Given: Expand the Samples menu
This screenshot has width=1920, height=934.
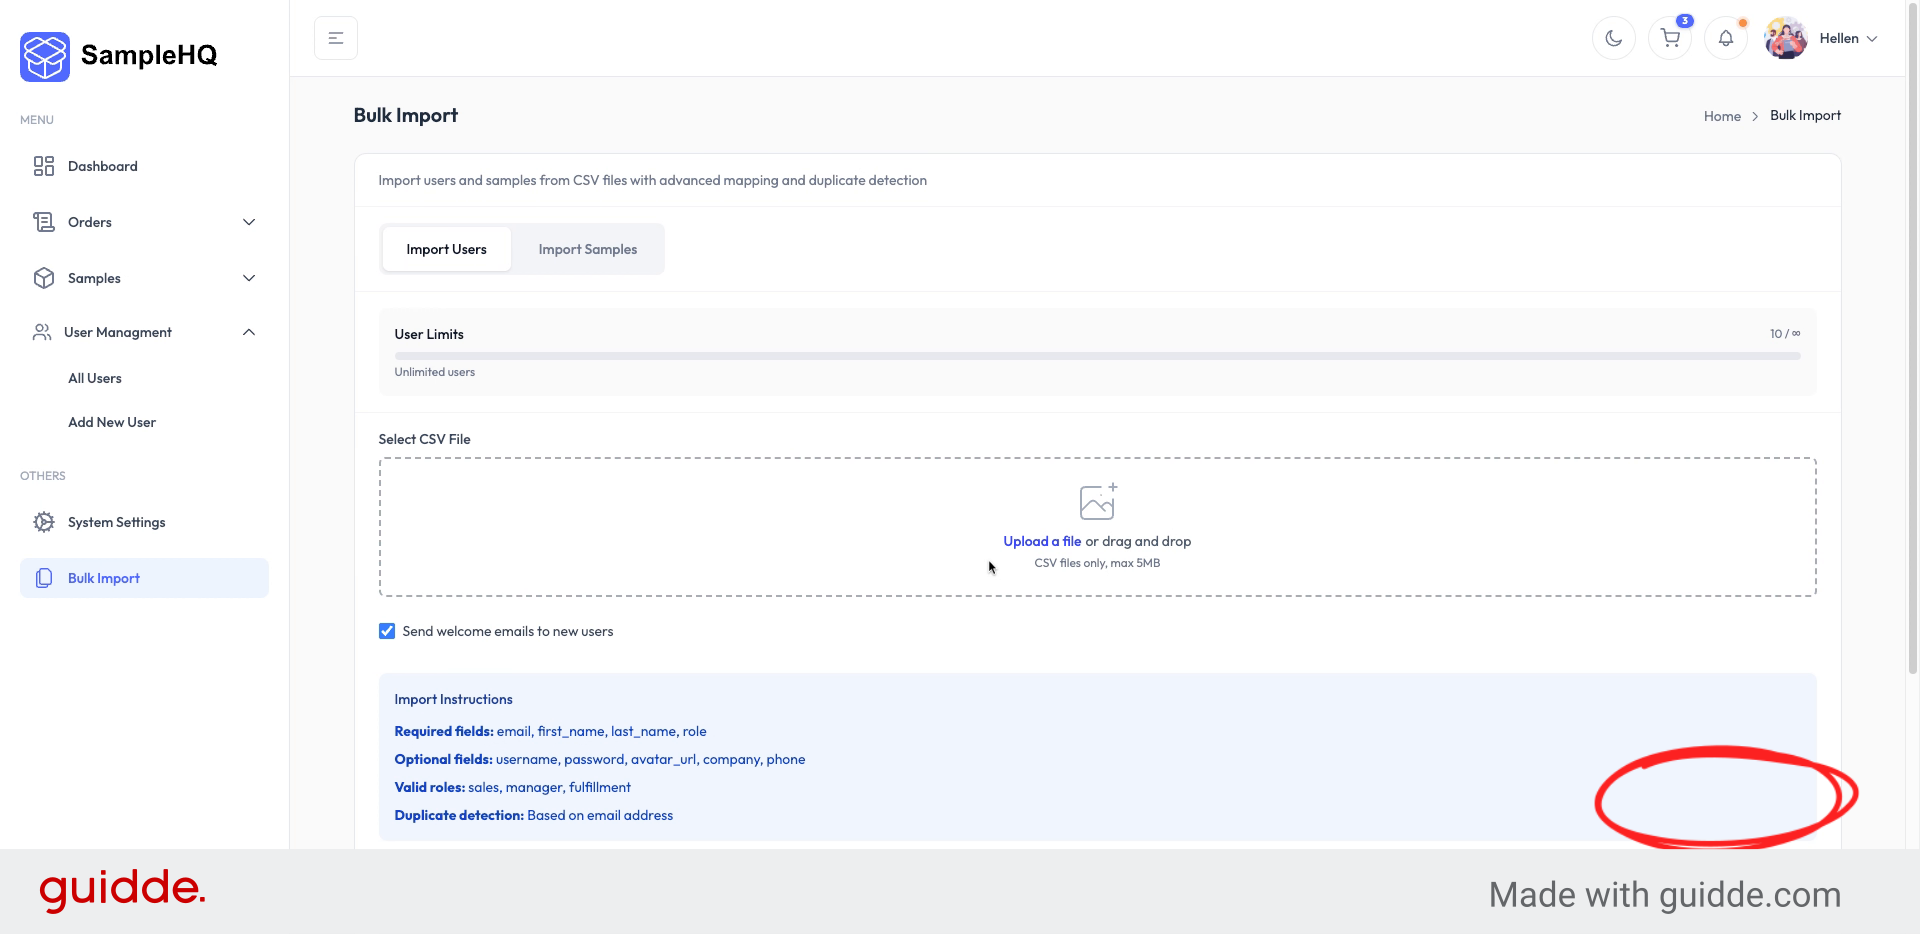Looking at the screenshot, I should 249,277.
